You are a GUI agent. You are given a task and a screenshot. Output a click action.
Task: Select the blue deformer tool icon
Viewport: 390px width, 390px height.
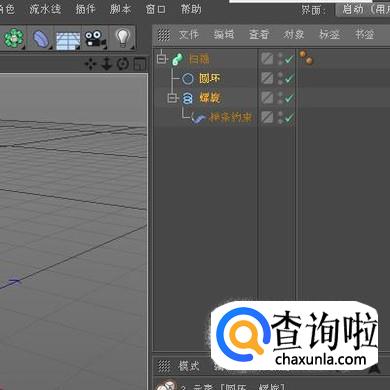[41, 39]
